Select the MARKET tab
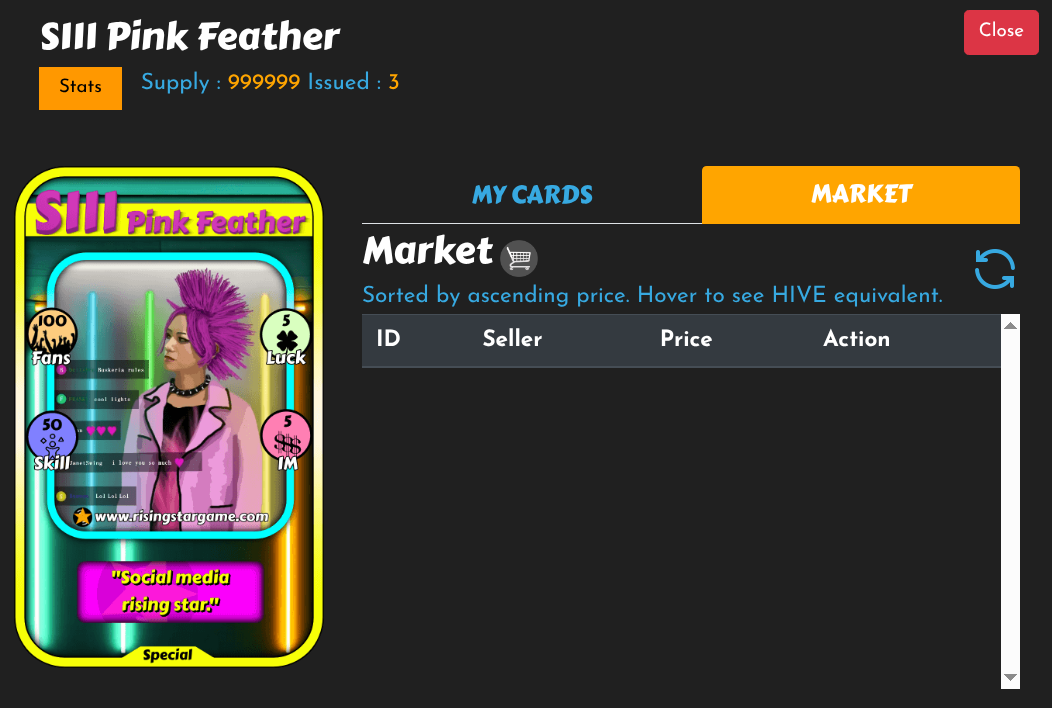The image size is (1052, 708). 861,195
